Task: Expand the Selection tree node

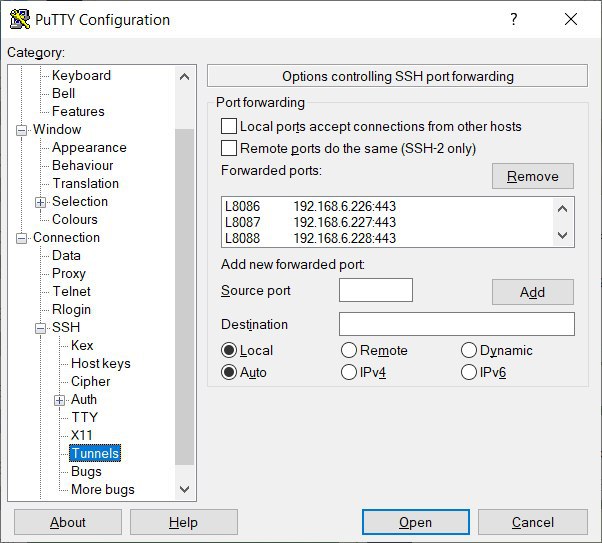Action: [x=40, y=202]
